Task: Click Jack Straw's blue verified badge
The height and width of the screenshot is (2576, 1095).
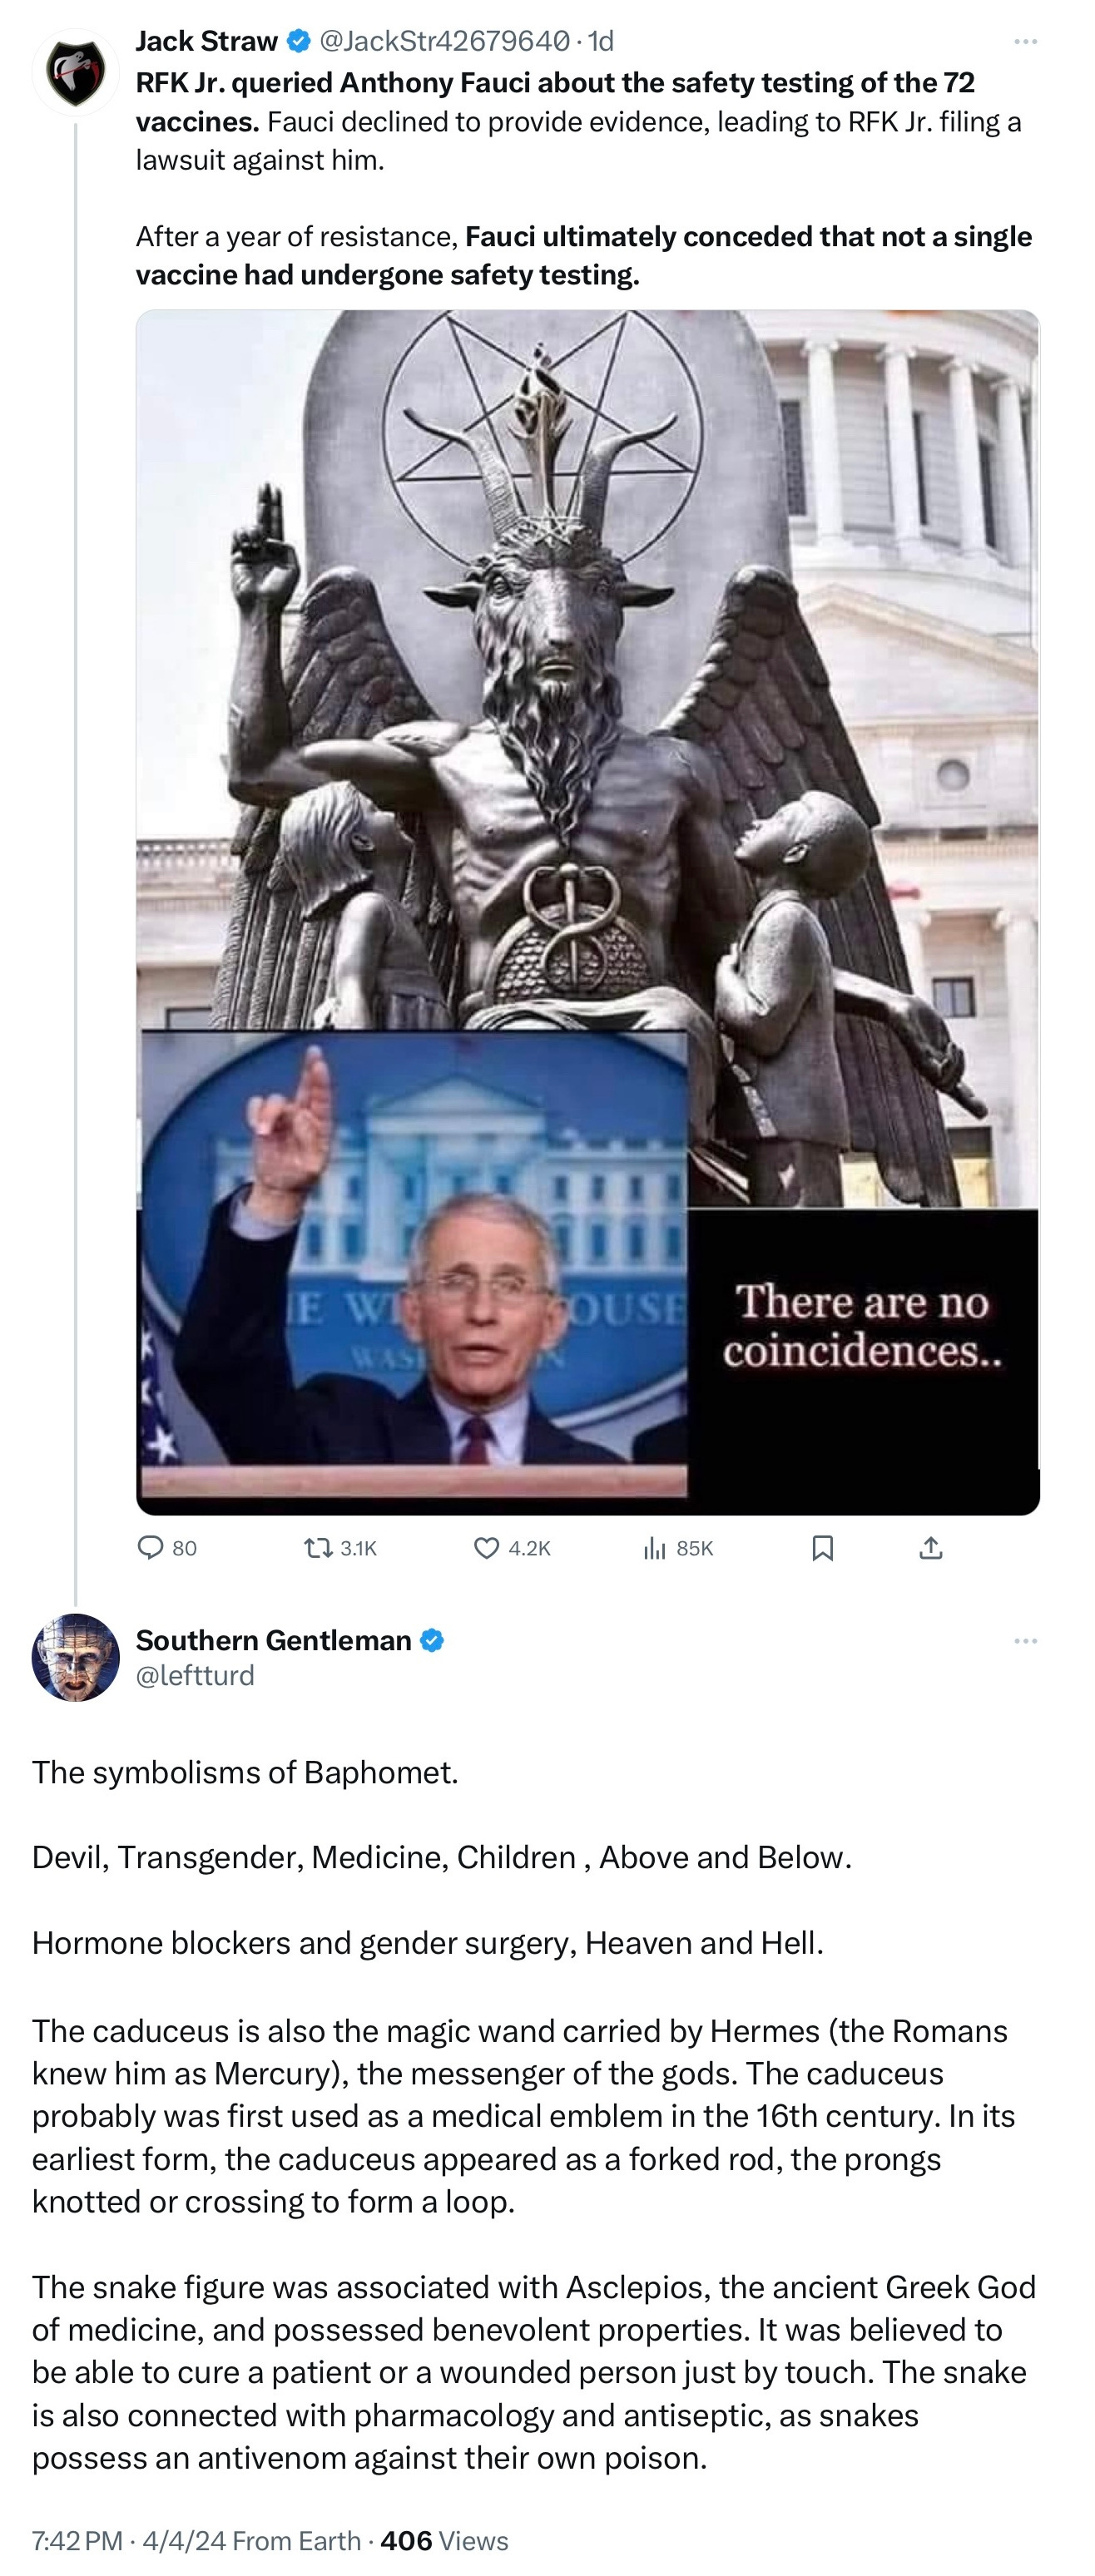Action: pos(298,41)
